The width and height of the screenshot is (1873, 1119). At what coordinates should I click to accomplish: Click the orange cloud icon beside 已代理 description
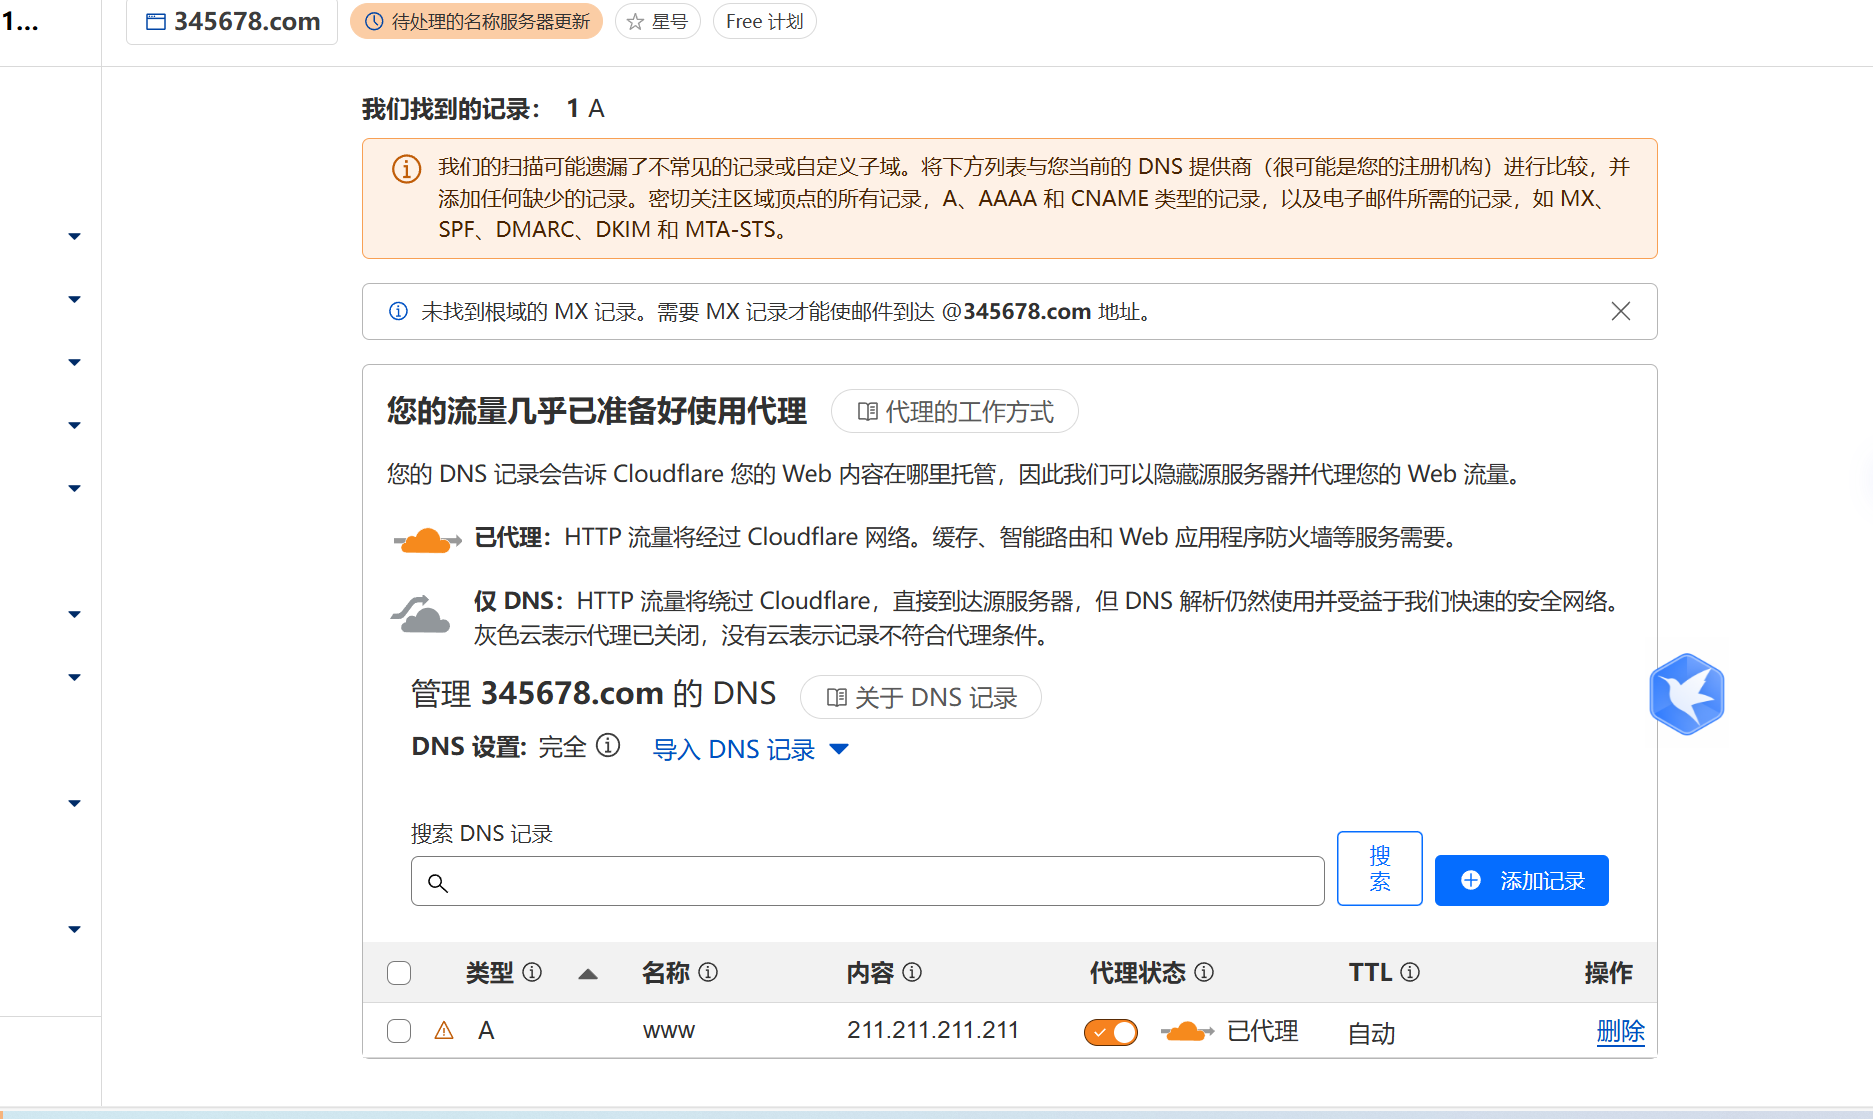427,540
